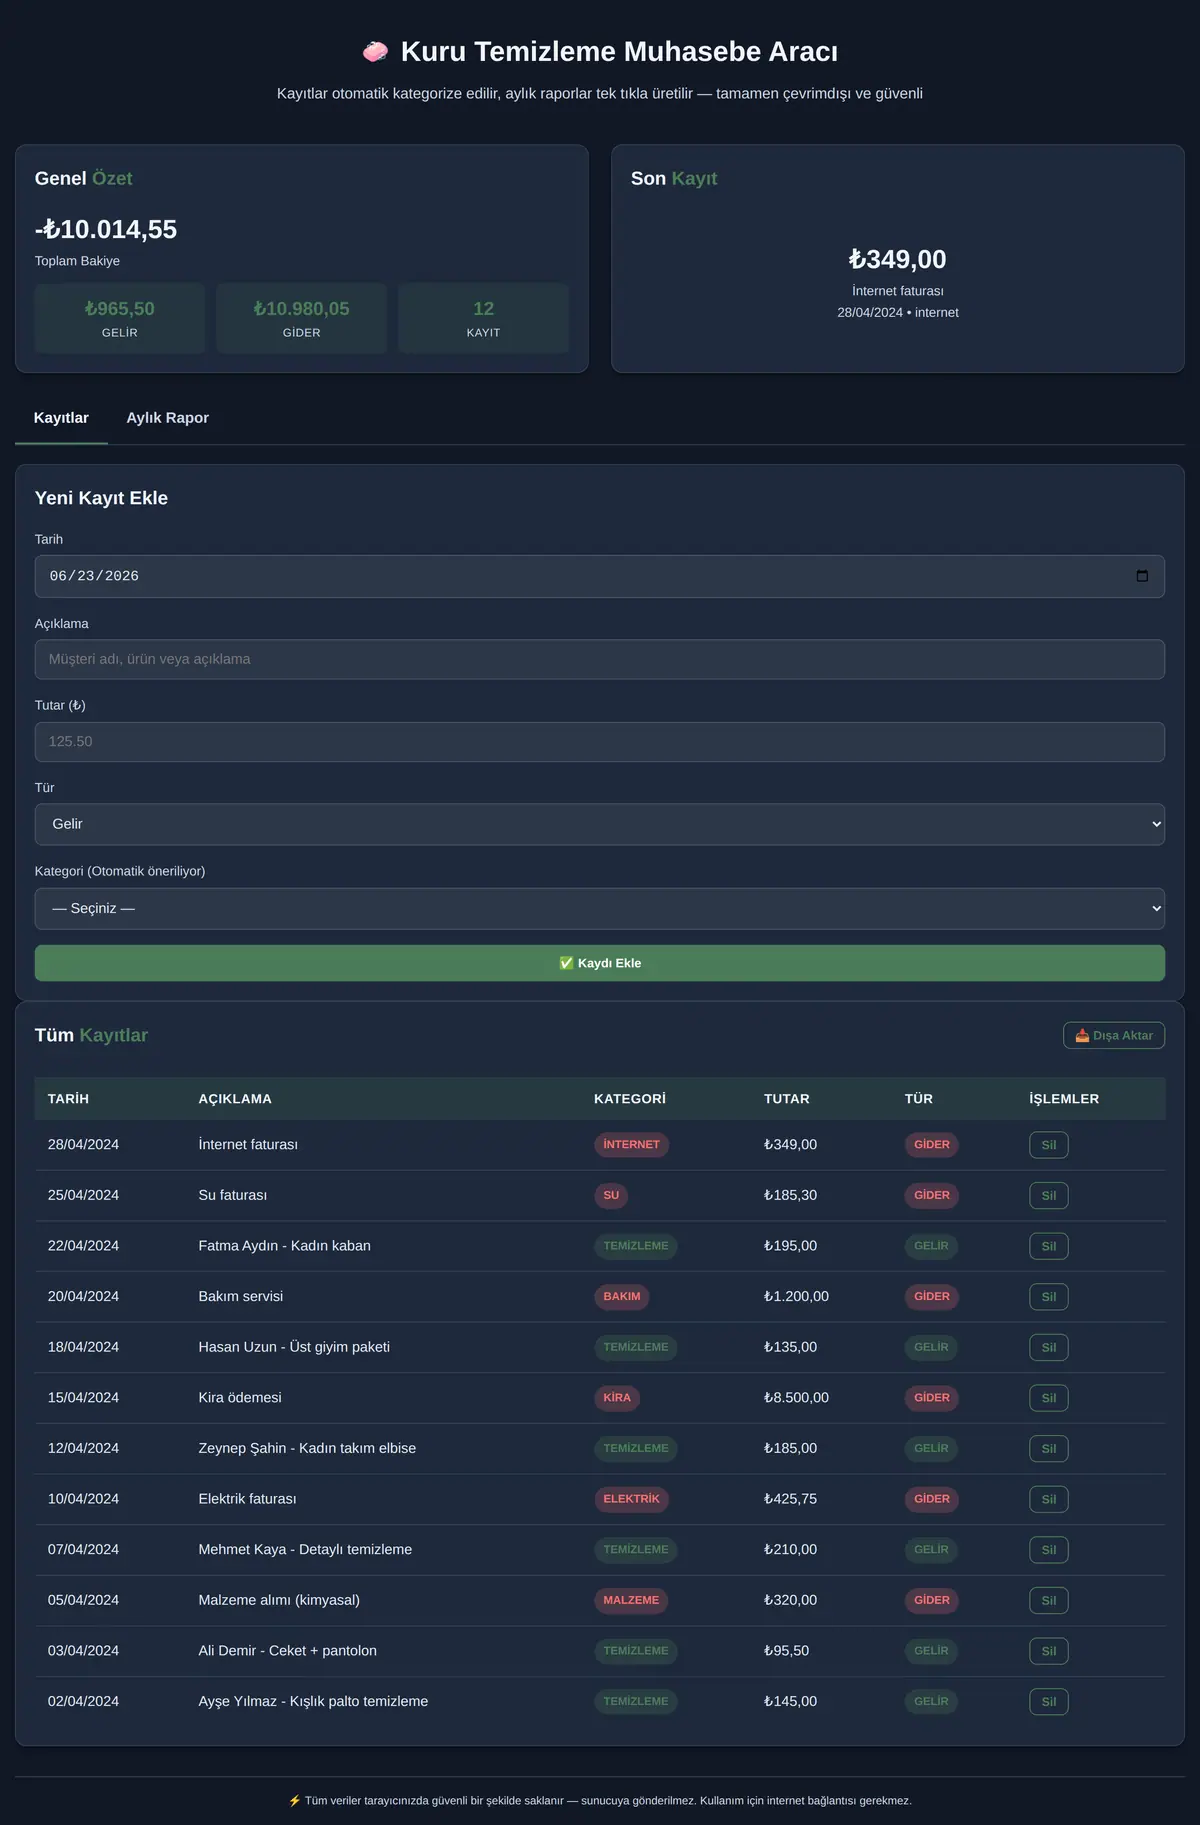Delete the Kira ödemesi record

(1048, 1398)
